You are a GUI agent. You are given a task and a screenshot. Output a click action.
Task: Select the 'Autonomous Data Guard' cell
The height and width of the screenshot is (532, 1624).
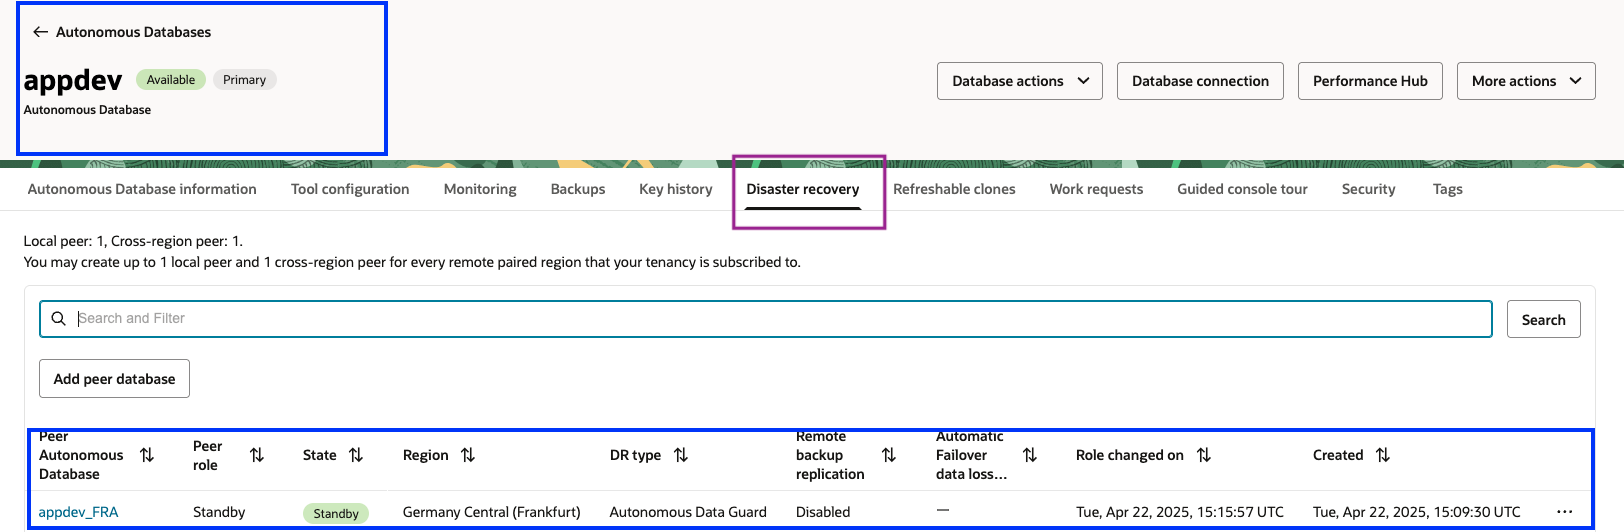[688, 512]
